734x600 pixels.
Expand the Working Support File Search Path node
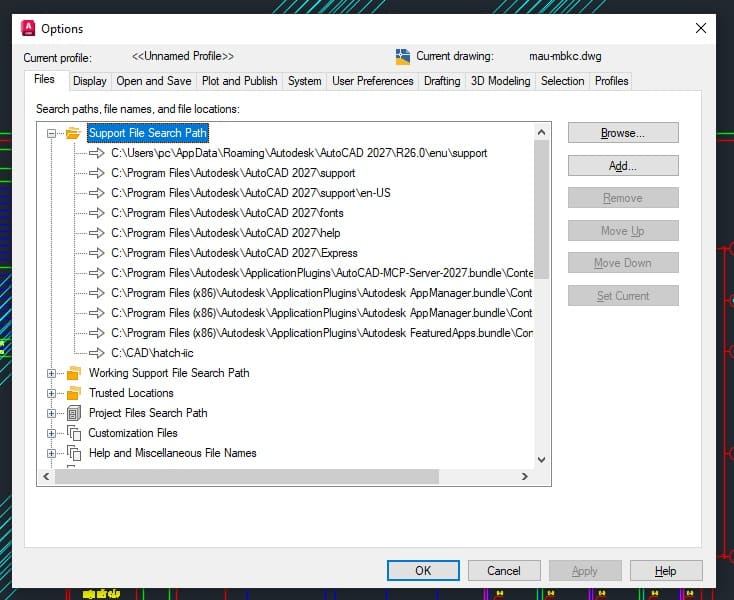point(51,373)
